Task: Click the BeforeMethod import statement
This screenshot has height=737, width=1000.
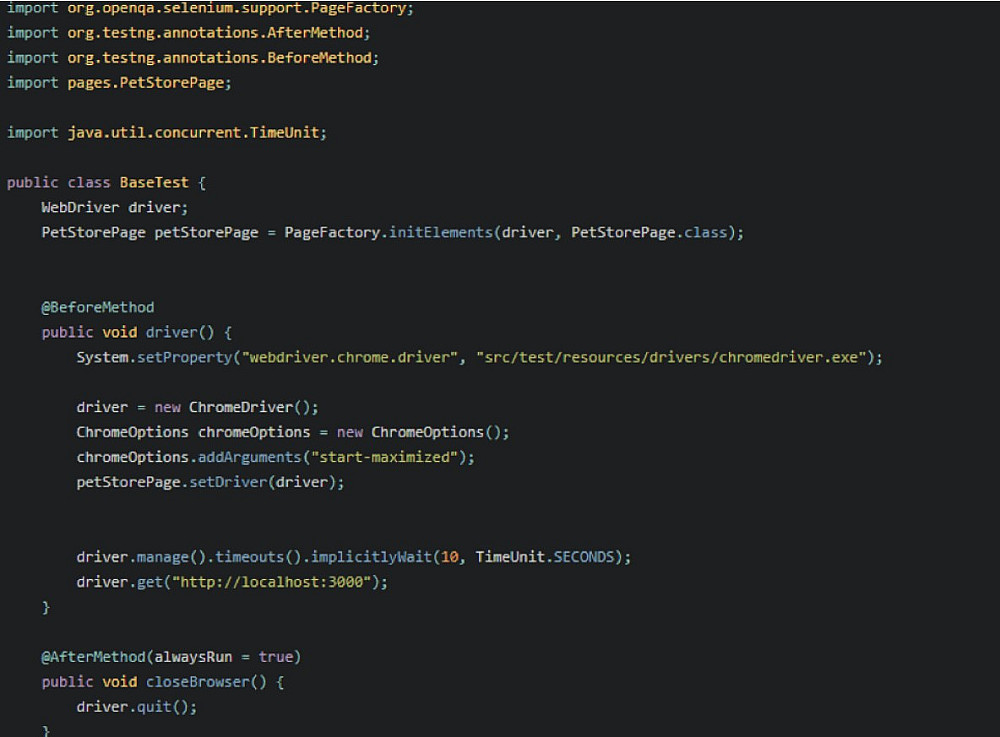Action: (193, 57)
